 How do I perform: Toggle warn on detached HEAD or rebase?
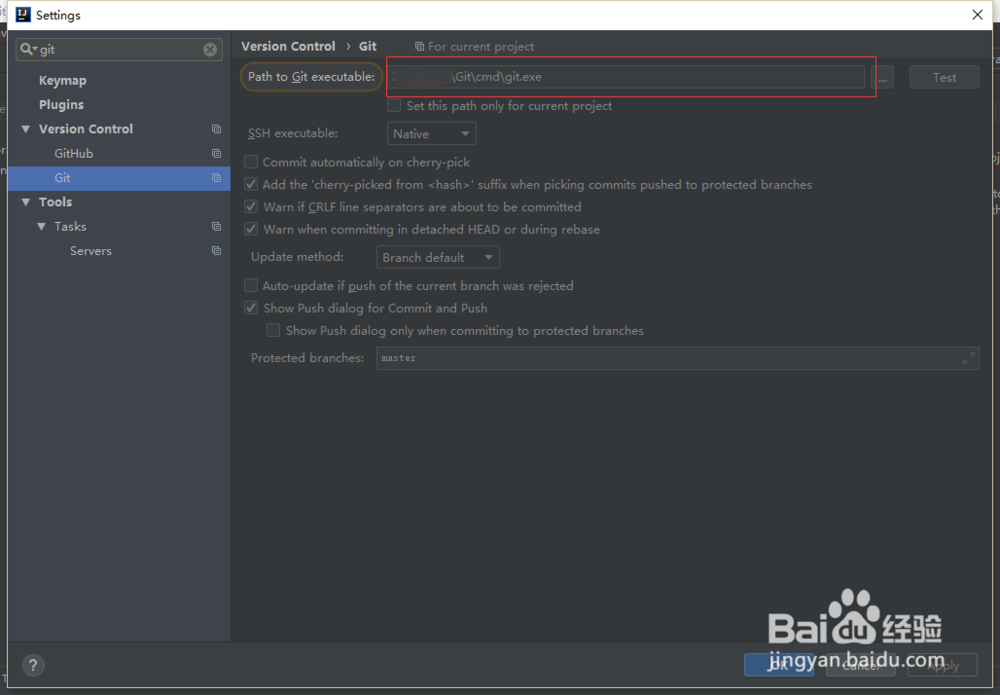(251, 229)
